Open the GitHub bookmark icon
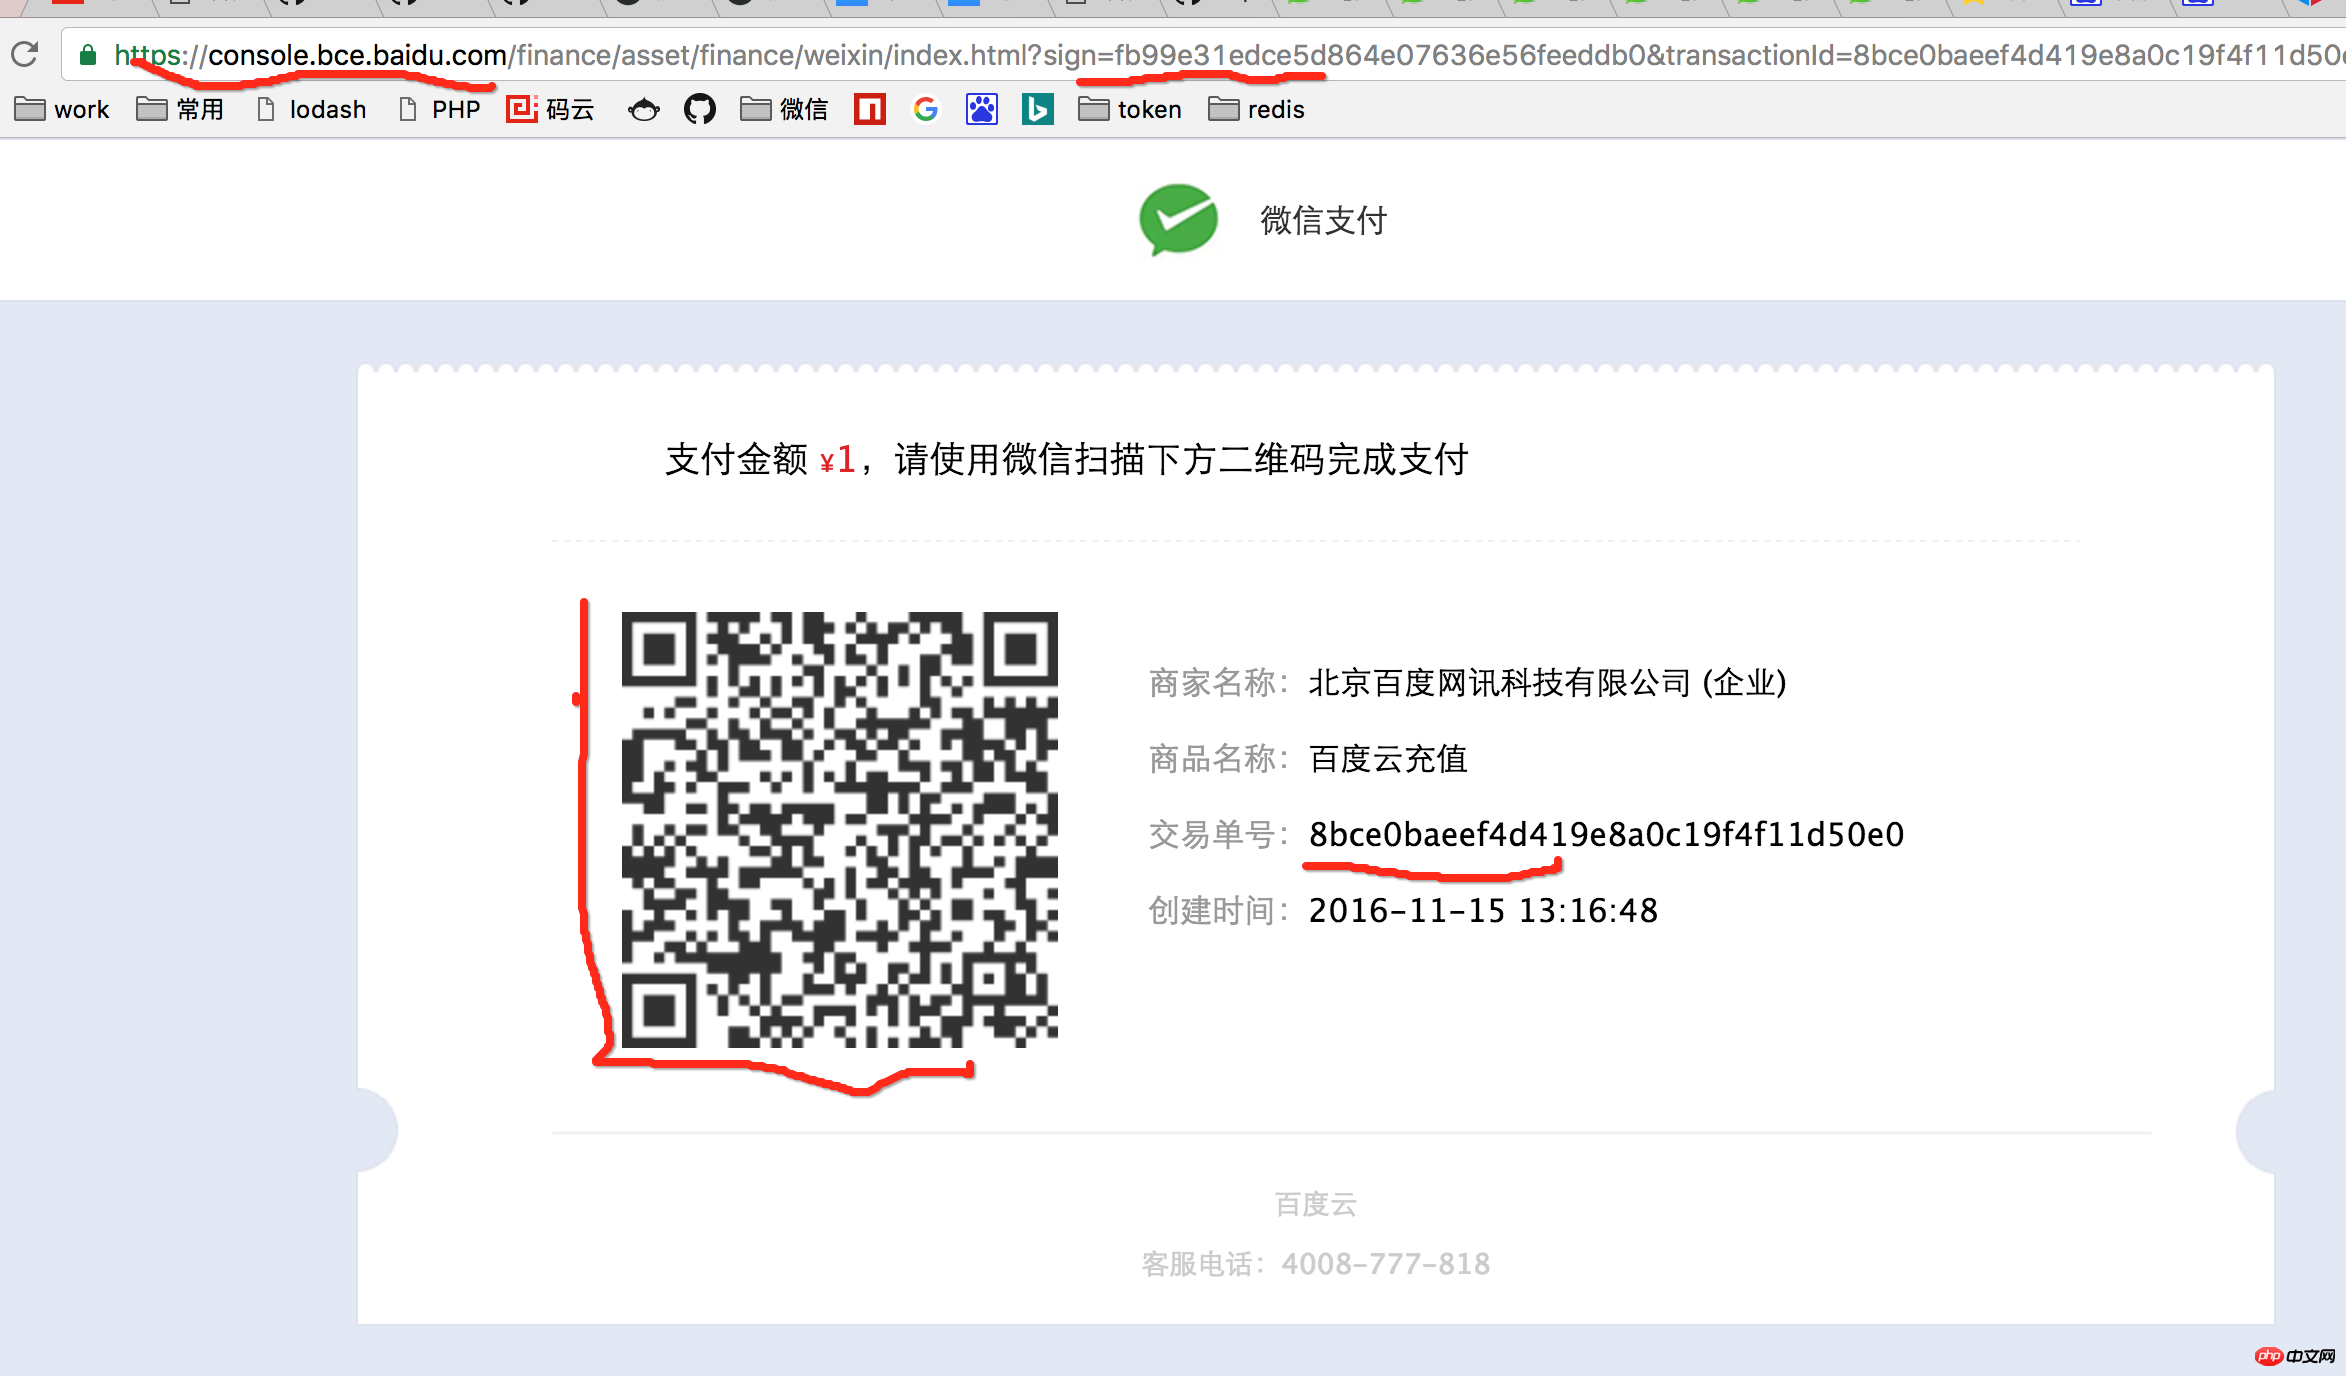The image size is (2346, 1376). pos(699,109)
